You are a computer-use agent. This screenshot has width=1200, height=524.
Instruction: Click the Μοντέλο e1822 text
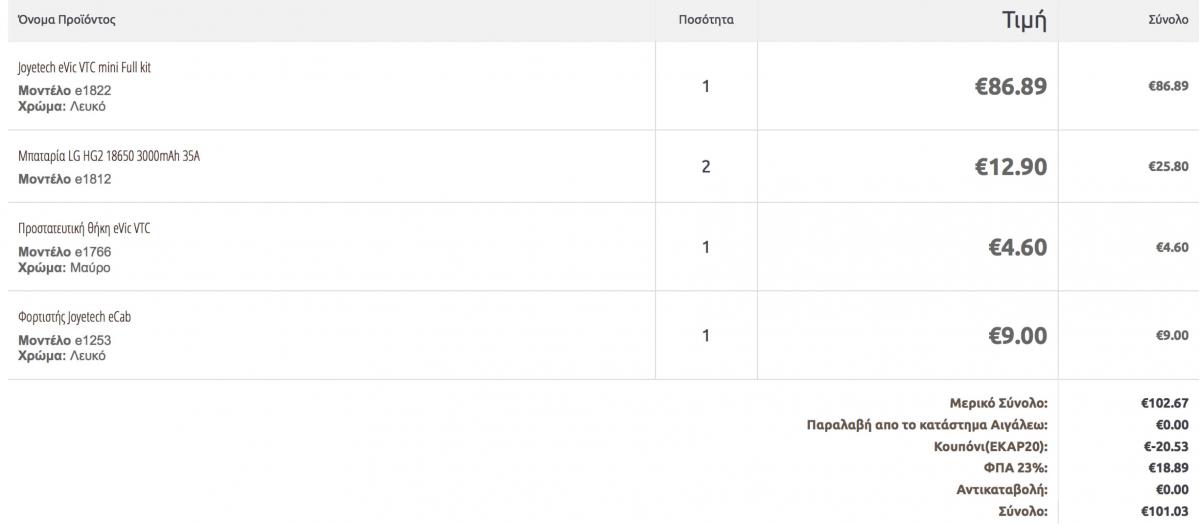[65, 91]
